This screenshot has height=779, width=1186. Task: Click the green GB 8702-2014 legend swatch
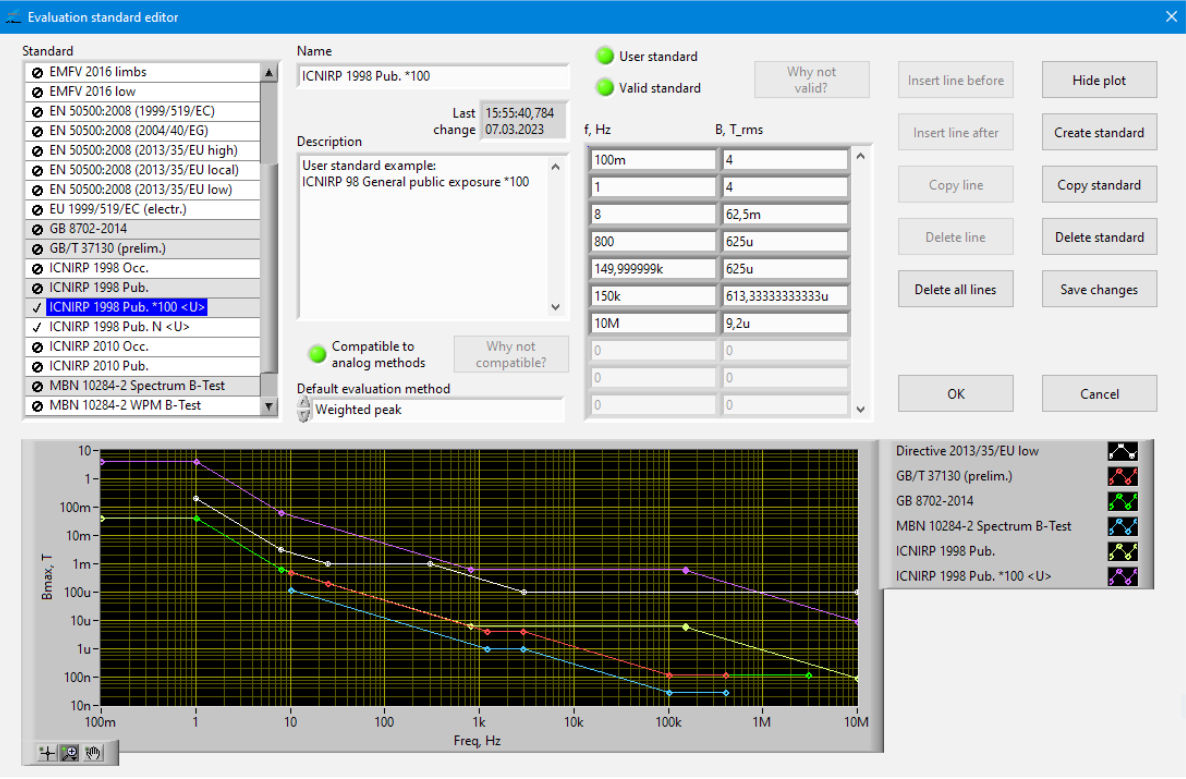point(1122,501)
